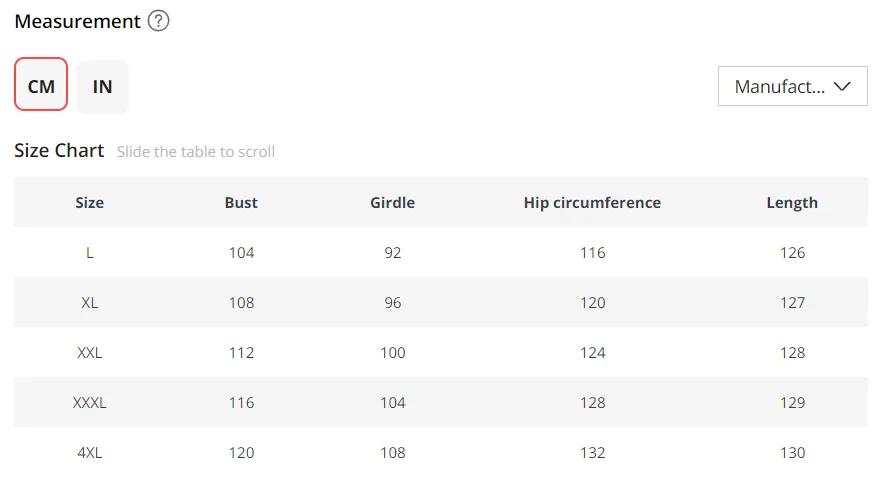Viewport: 877px width, 483px height.
Task: Click bust value 104 in L row
Action: point(241,253)
